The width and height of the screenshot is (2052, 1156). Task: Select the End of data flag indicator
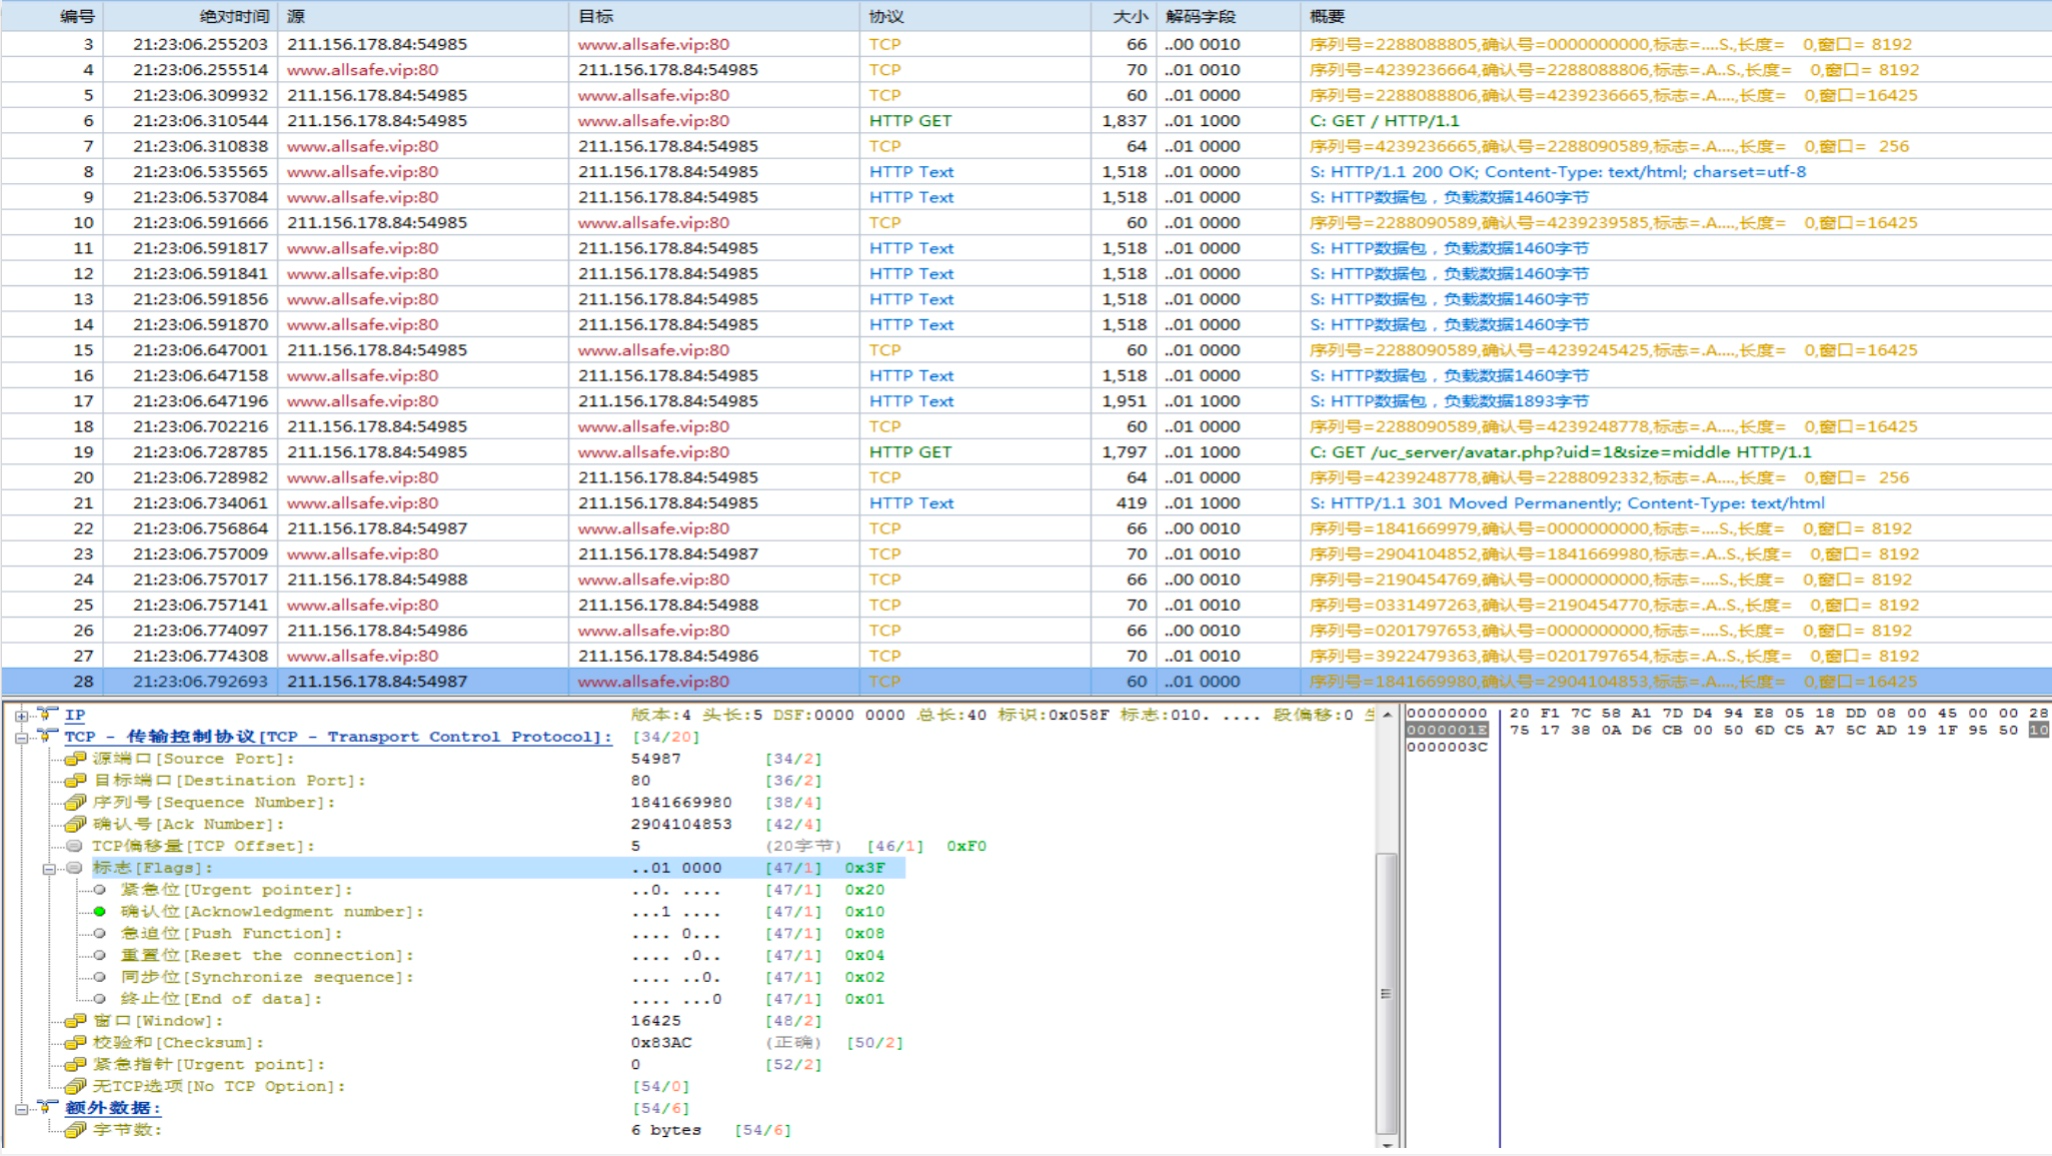click(x=100, y=999)
